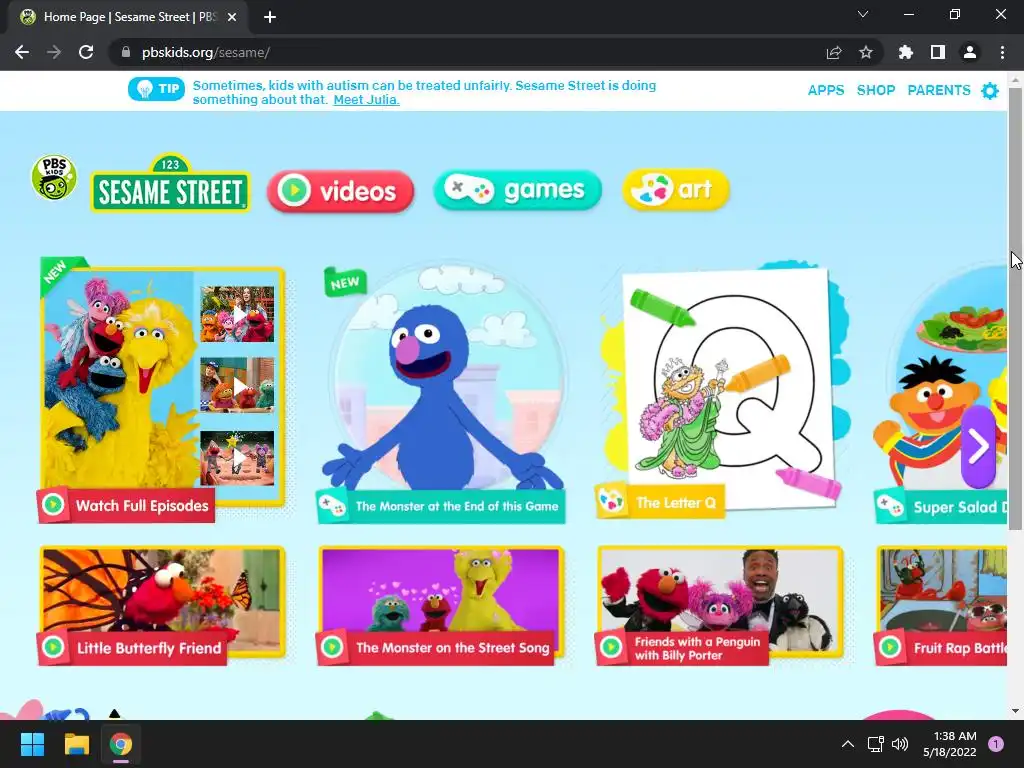This screenshot has height=768, width=1024.
Task: Open a new browser tab
Action: coord(270,17)
